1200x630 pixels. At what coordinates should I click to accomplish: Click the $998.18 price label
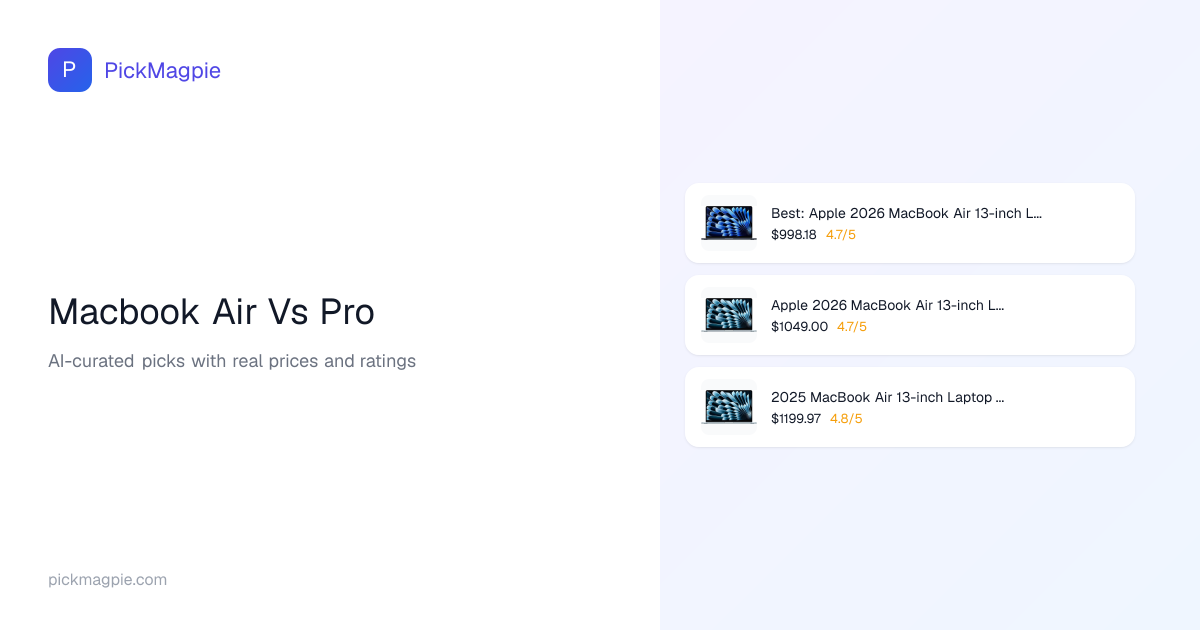click(x=793, y=235)
